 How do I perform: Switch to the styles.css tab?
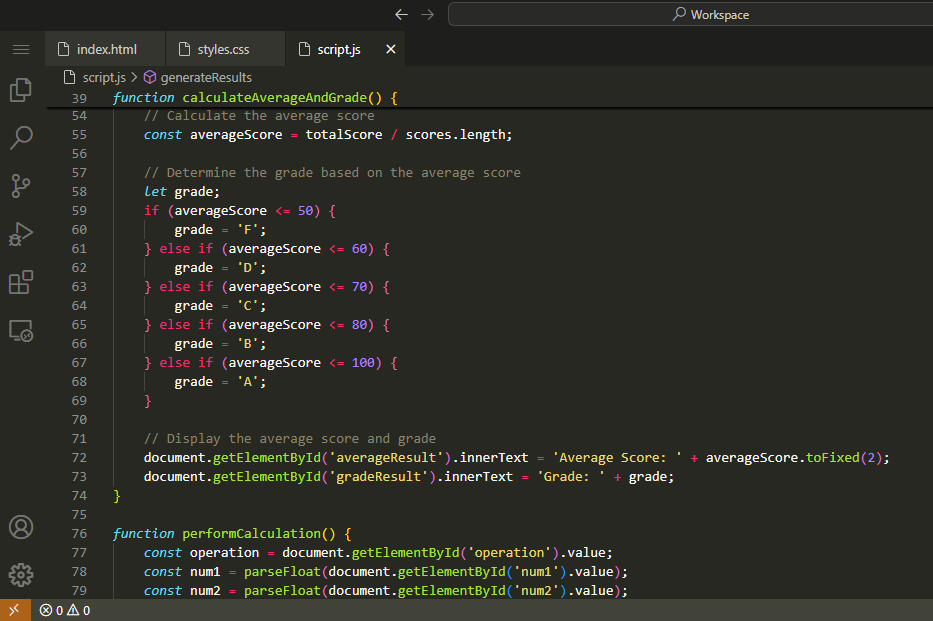223,49
